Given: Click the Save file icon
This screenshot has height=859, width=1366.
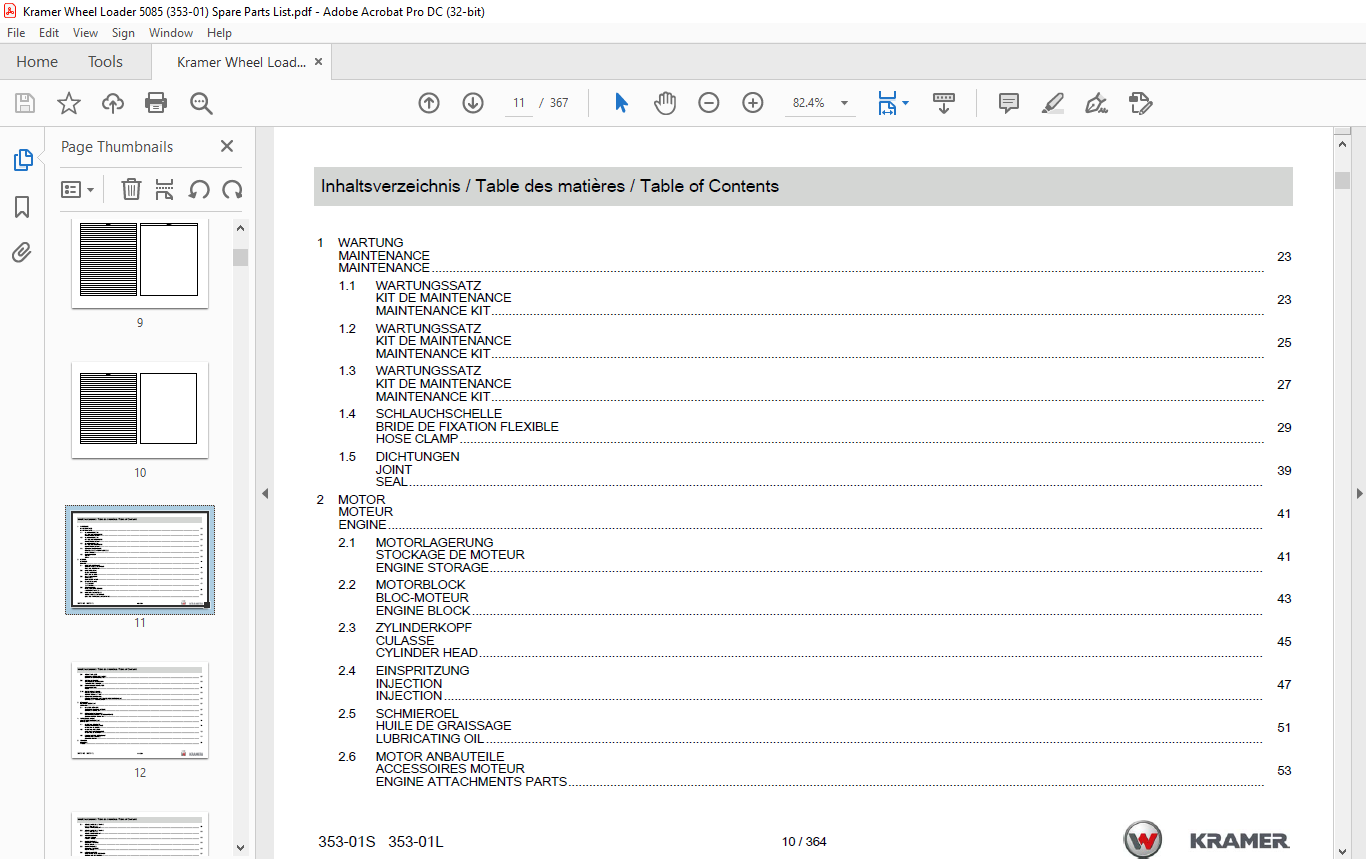Looking at the screenshot, I should pyautogui.click(x=25, y=103).
